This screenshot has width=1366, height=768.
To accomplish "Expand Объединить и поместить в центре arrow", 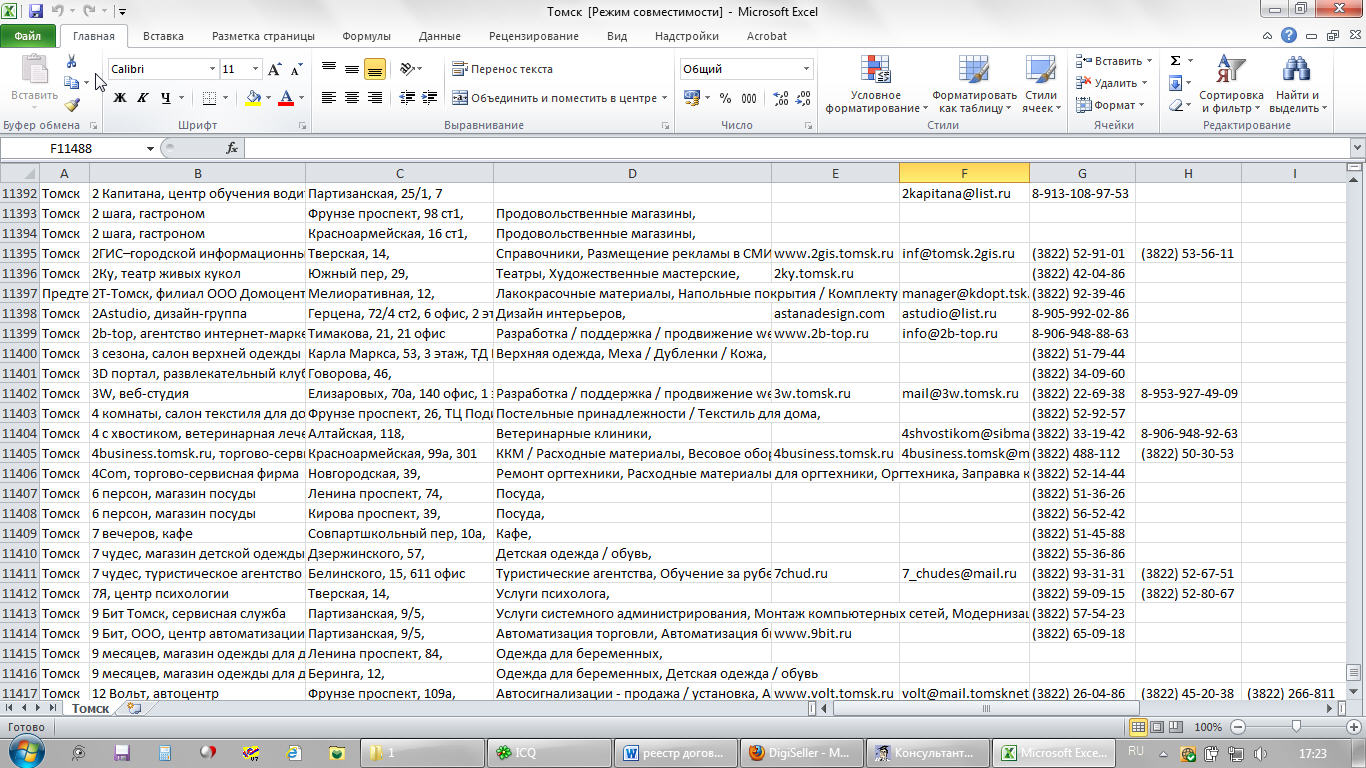I will [665, 98].
